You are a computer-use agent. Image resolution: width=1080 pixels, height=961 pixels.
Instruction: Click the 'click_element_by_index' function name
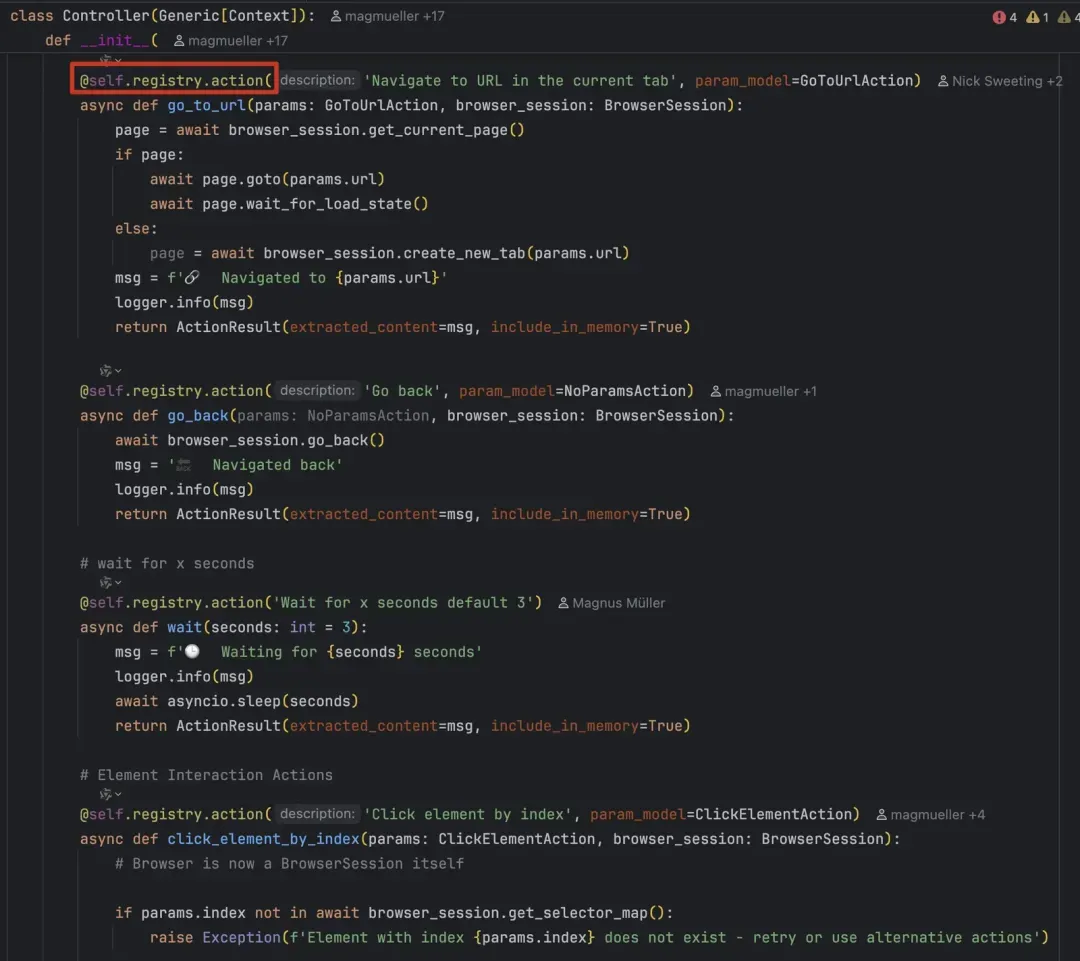tap(264, 839)
